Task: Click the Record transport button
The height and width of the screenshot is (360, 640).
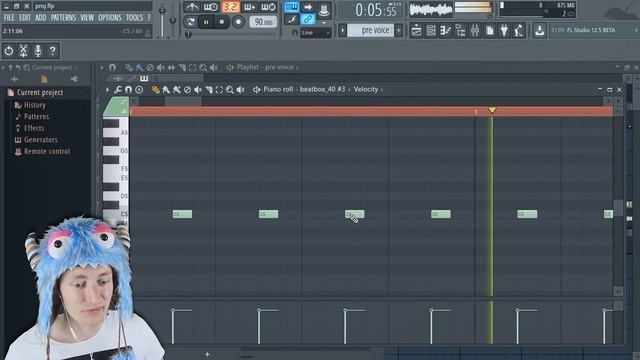Action: coord(238,22)
